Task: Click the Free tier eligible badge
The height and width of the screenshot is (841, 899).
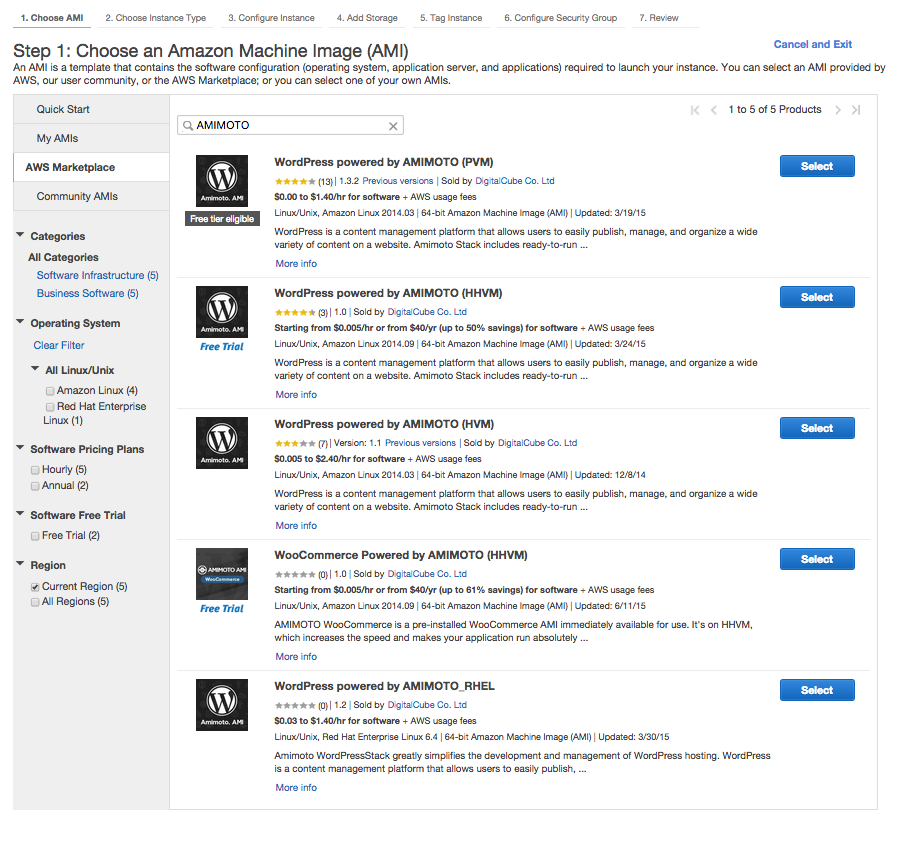Action: [222, 219]
